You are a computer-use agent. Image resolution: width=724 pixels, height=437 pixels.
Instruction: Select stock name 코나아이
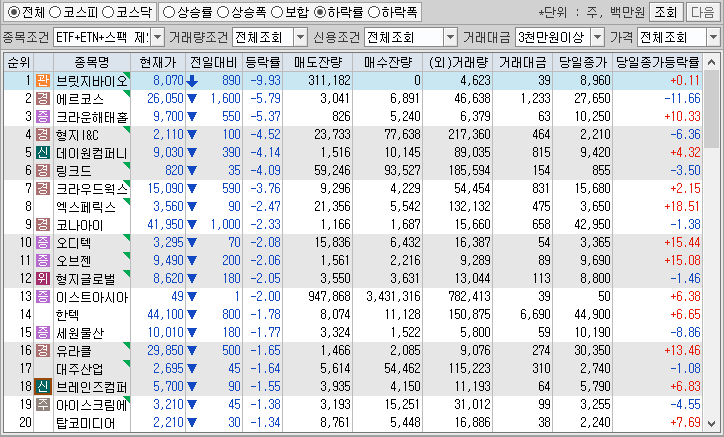79,225
